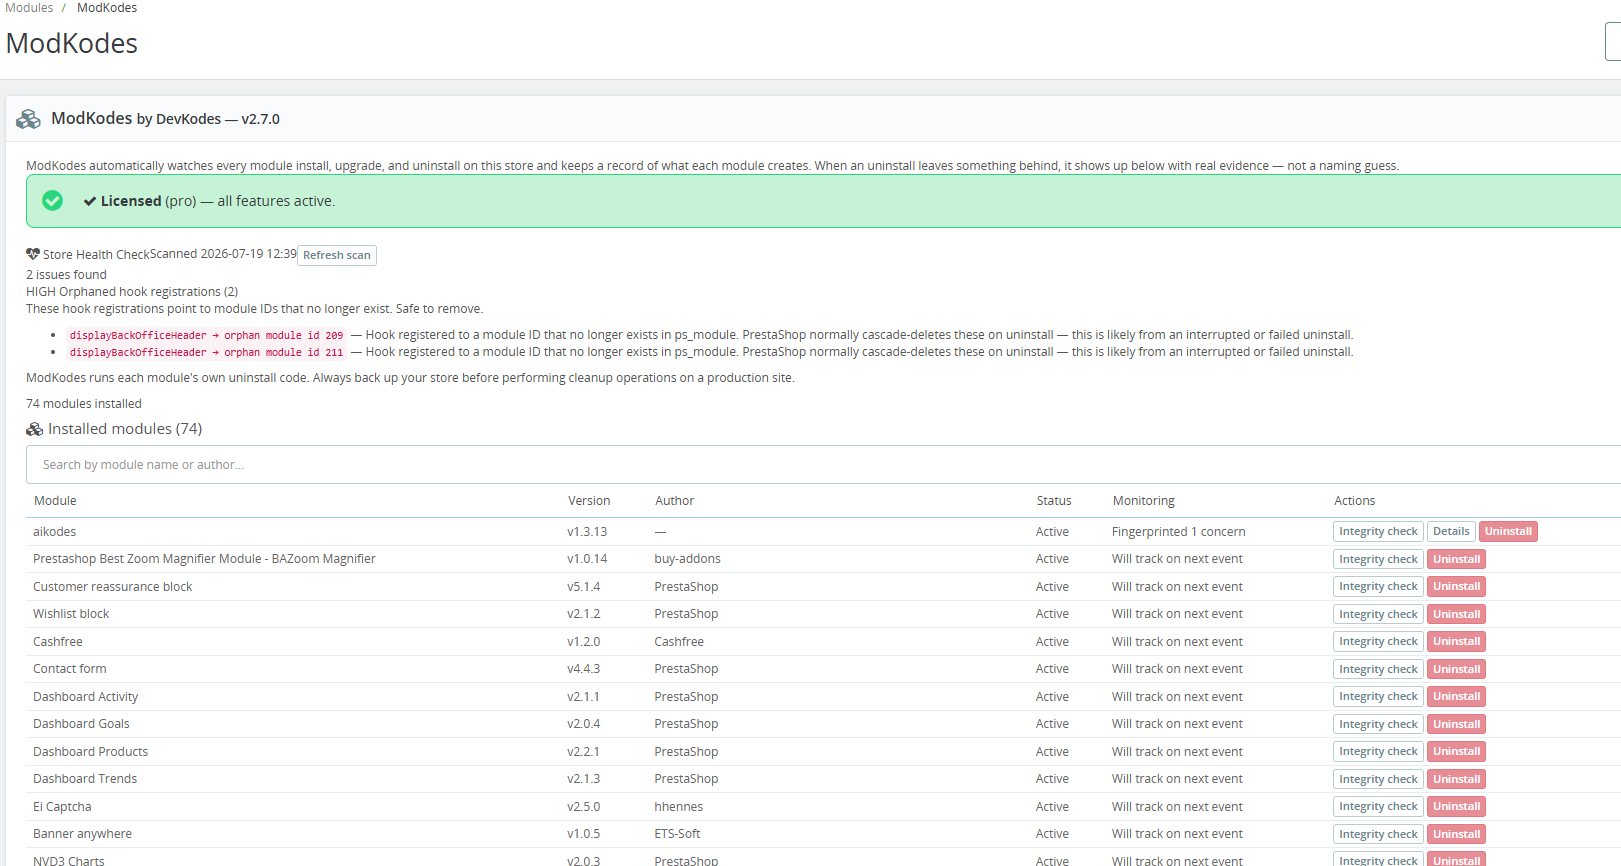Uninstall the Contact form module

[x=1456, y=669]
